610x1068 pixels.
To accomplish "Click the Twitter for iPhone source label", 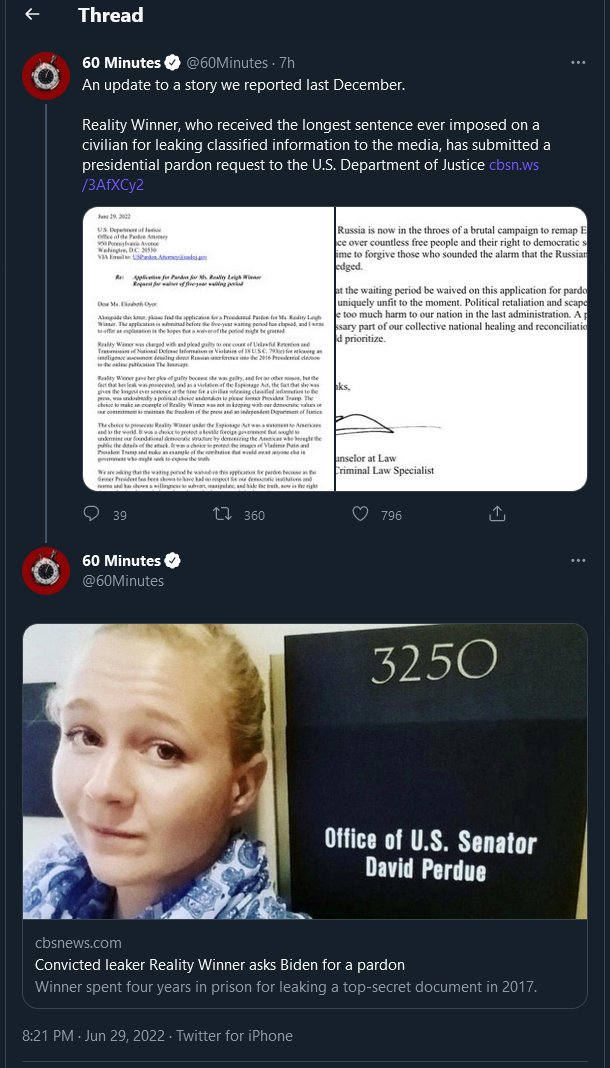I will point(234,1036).
